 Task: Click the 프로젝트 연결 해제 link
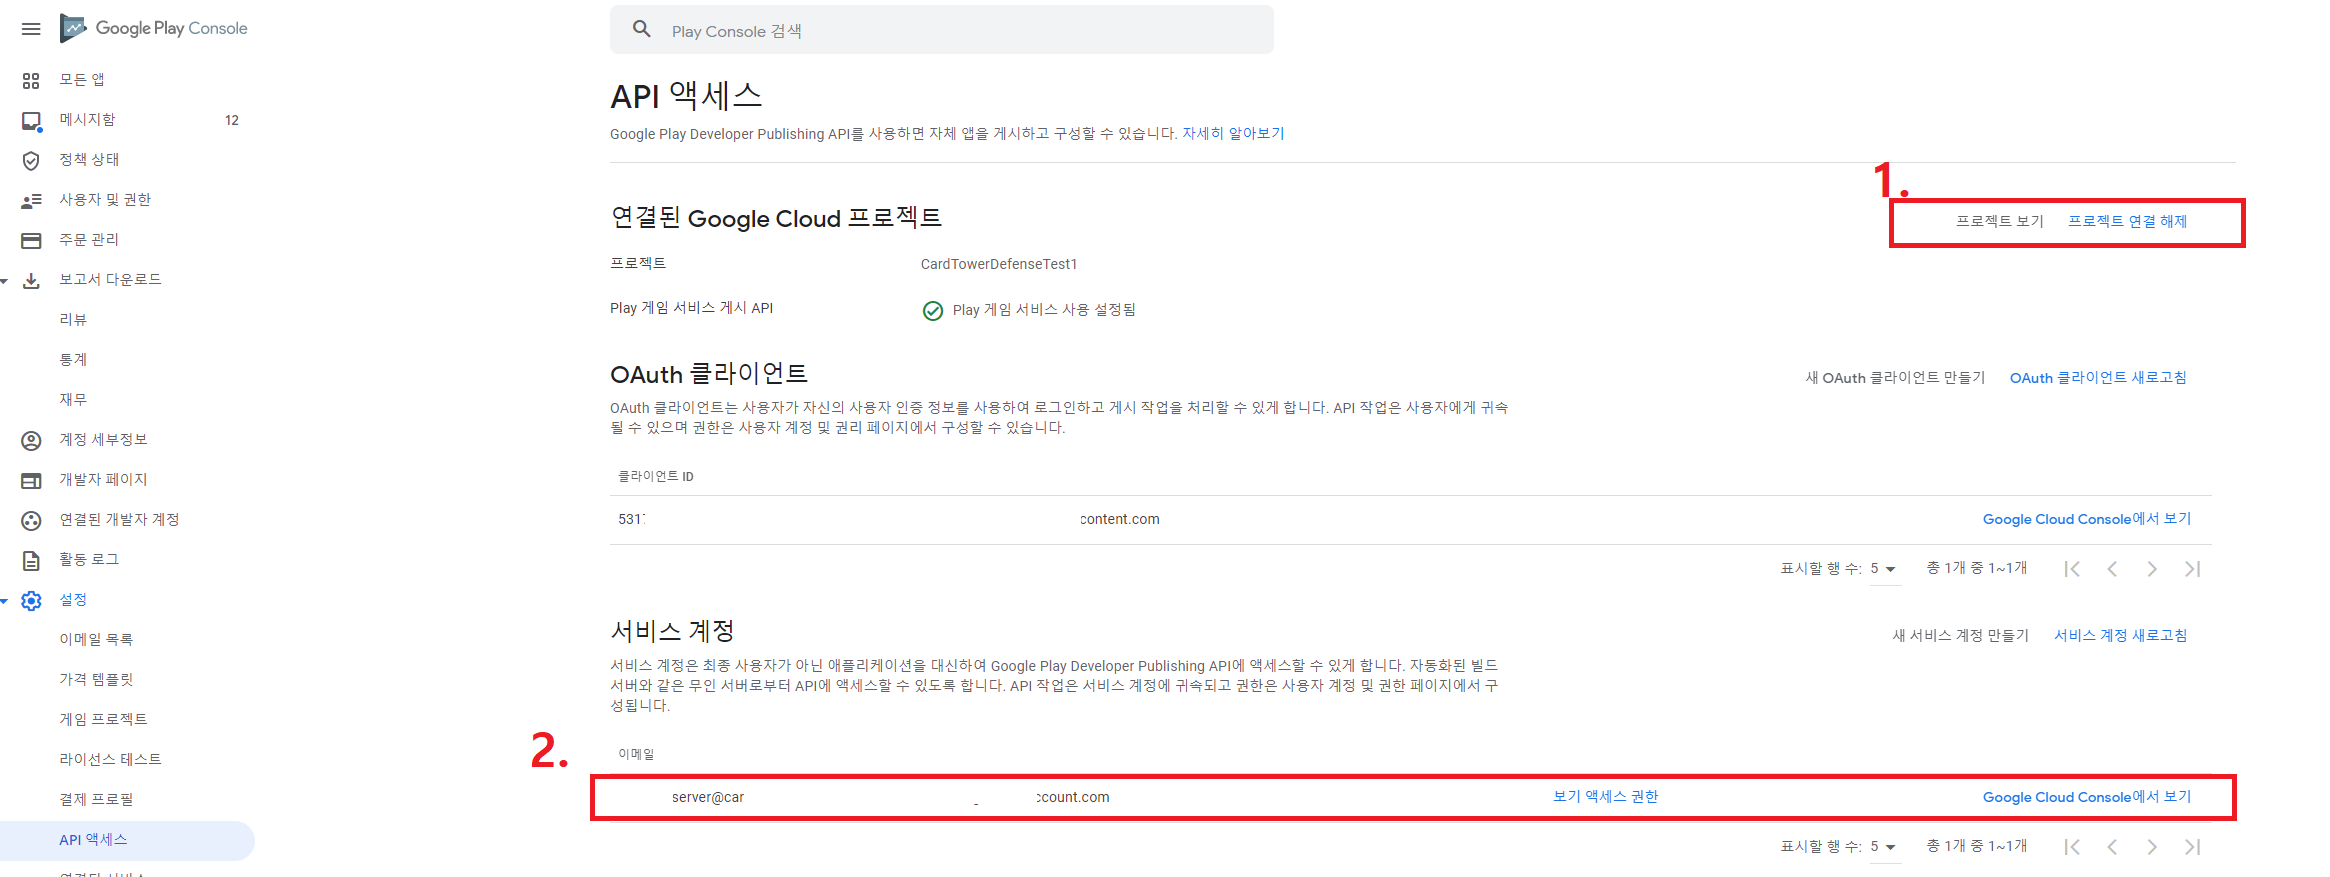click(2128, 221)
